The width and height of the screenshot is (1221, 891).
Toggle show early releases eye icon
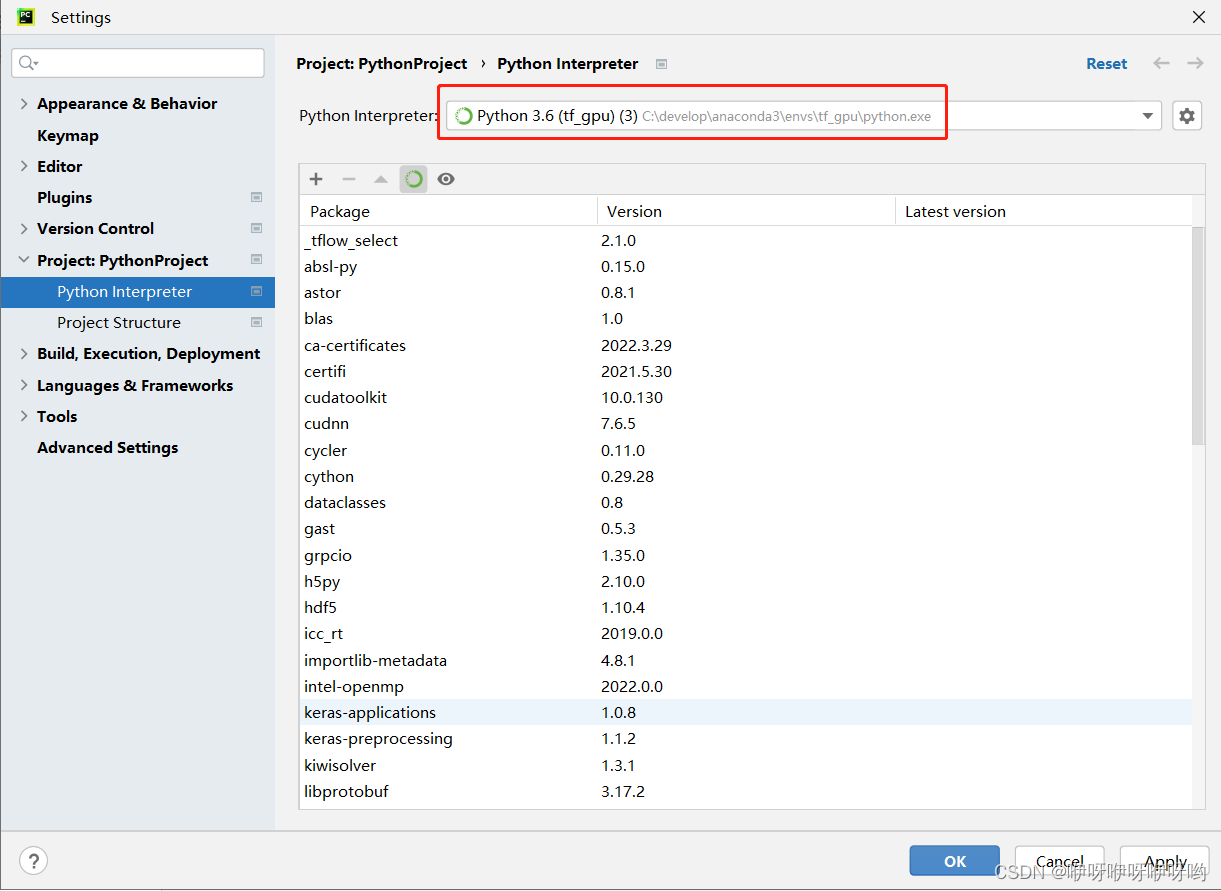click(x=446, y=179)
